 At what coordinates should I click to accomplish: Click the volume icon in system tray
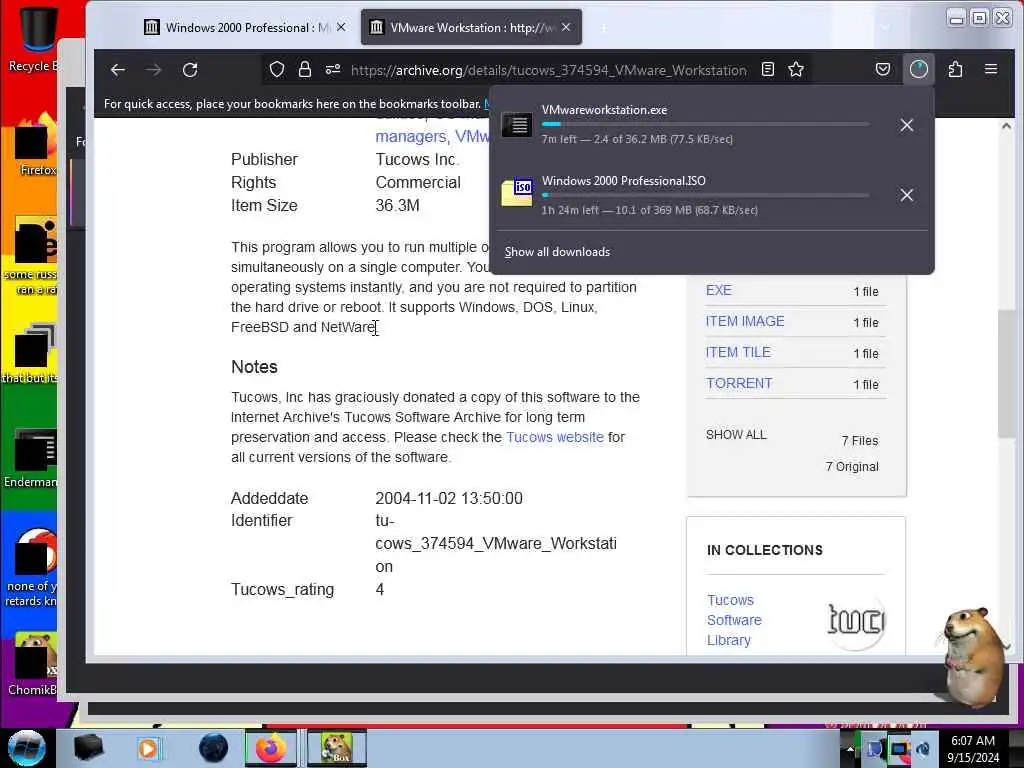coord(923,749)
